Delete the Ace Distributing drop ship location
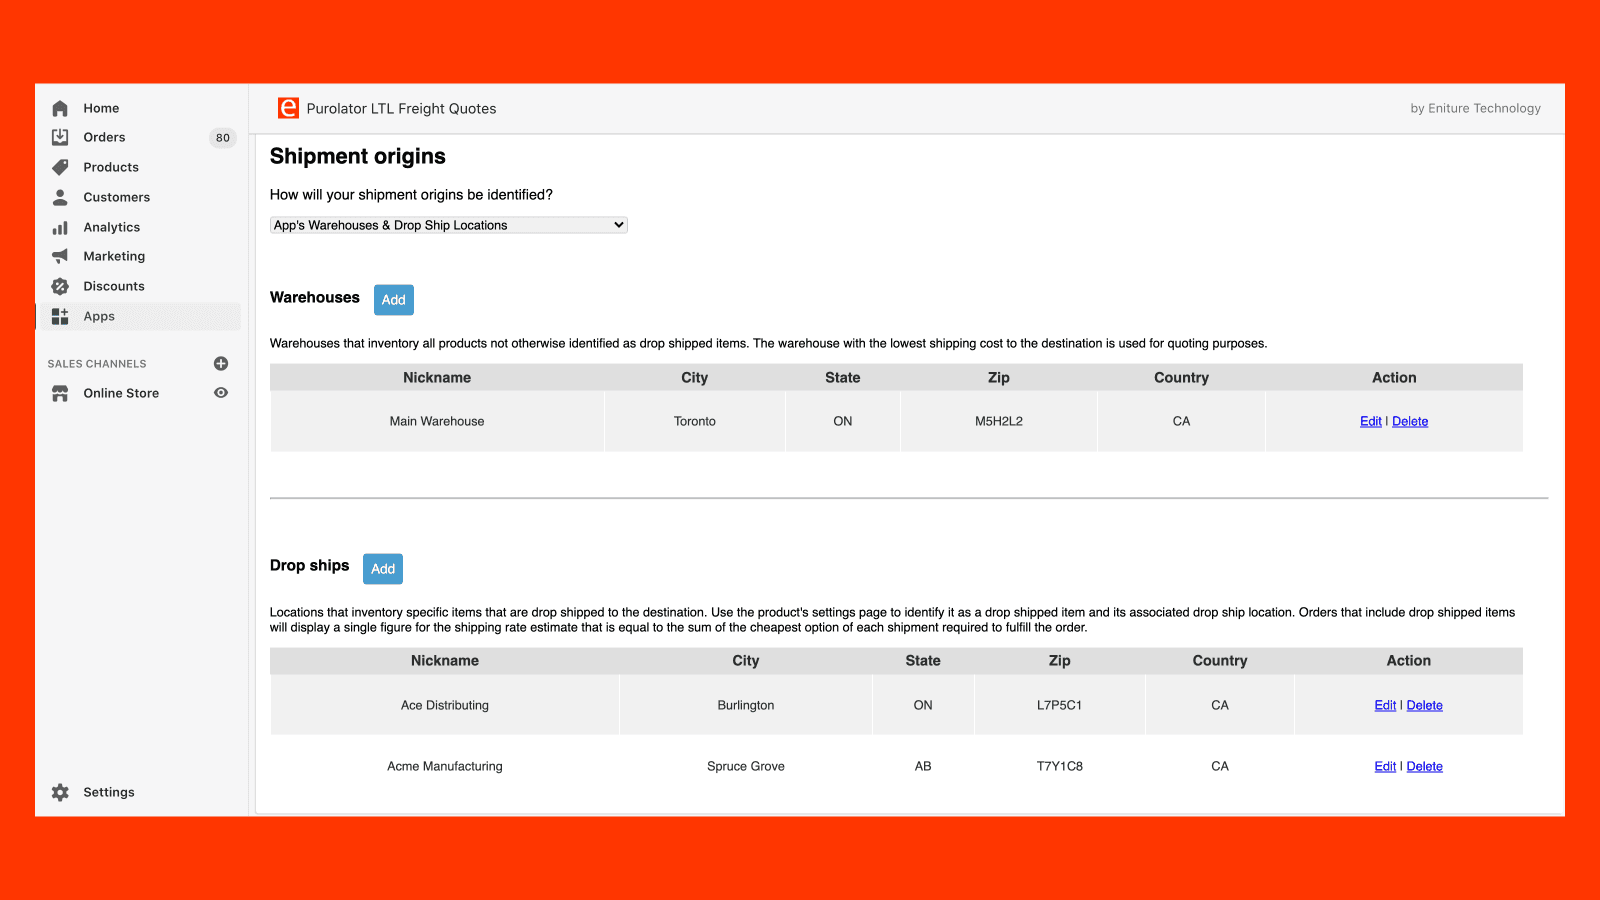This screenshot has width=1600, height=900. pyautogui.click(x=1424, y=705)
